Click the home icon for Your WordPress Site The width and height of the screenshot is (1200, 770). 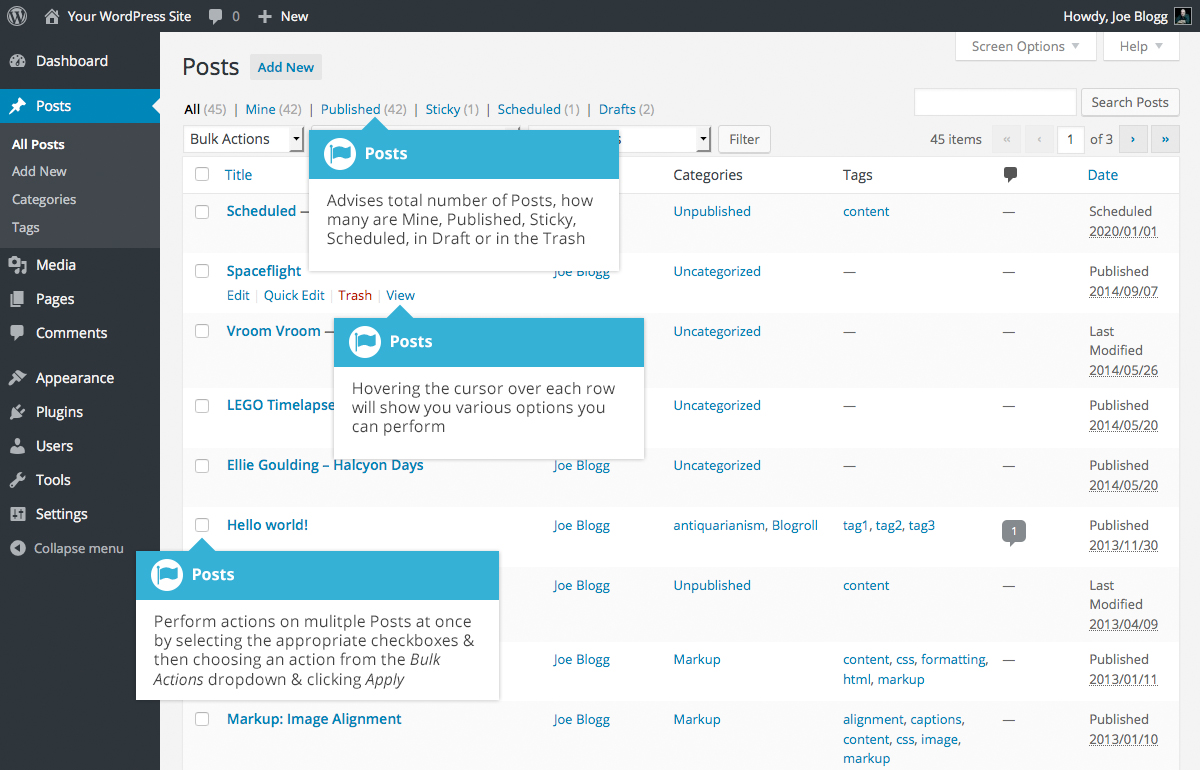52,16
